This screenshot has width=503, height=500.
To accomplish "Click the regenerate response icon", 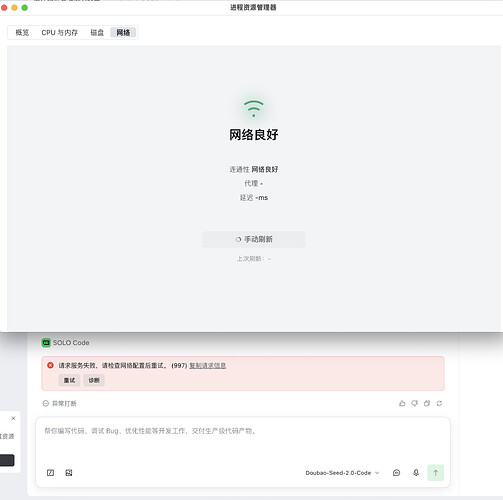I will pos(439,403).
